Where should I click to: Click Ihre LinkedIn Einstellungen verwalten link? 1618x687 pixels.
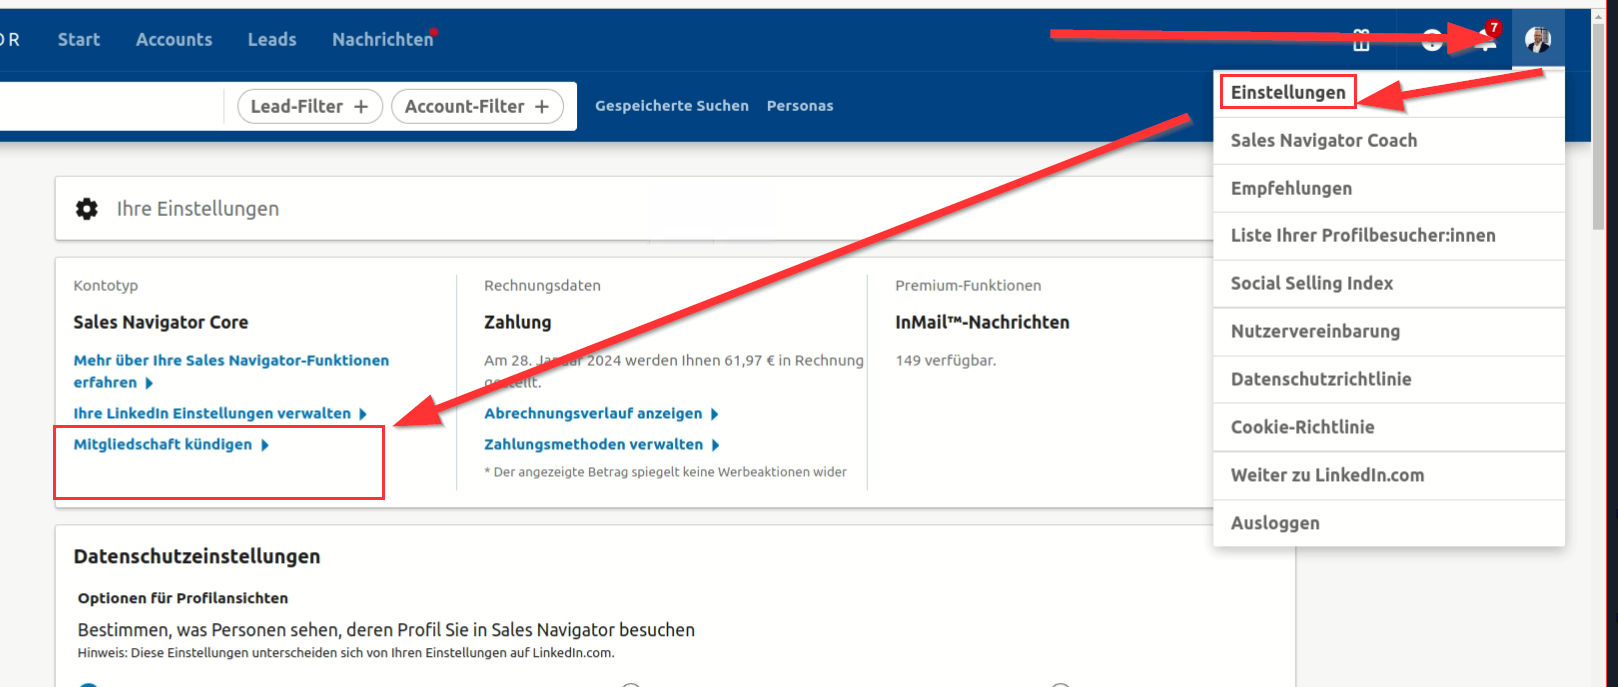pos(212,414)
